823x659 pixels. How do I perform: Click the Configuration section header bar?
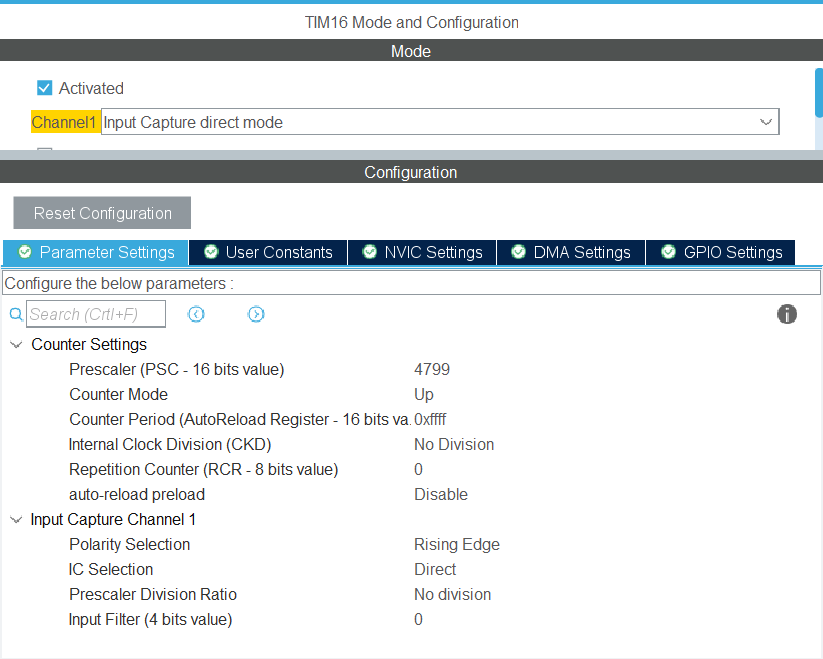412,172
